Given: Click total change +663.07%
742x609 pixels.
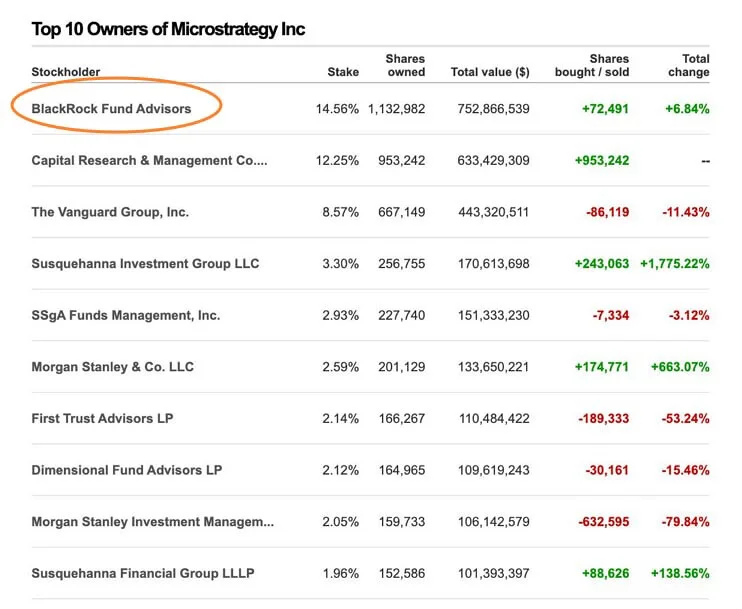Looking at the screenshot, I should coord(680,367).
